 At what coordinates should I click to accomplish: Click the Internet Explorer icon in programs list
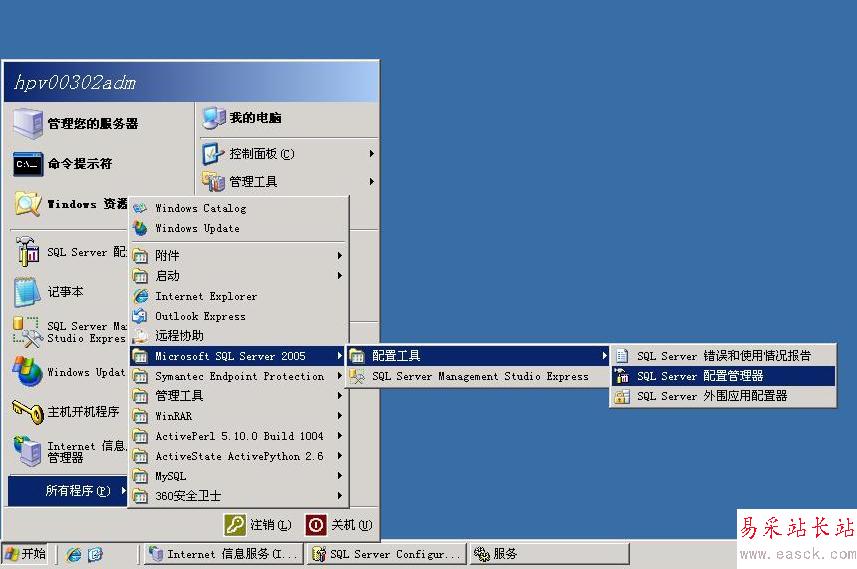[140, 296]
